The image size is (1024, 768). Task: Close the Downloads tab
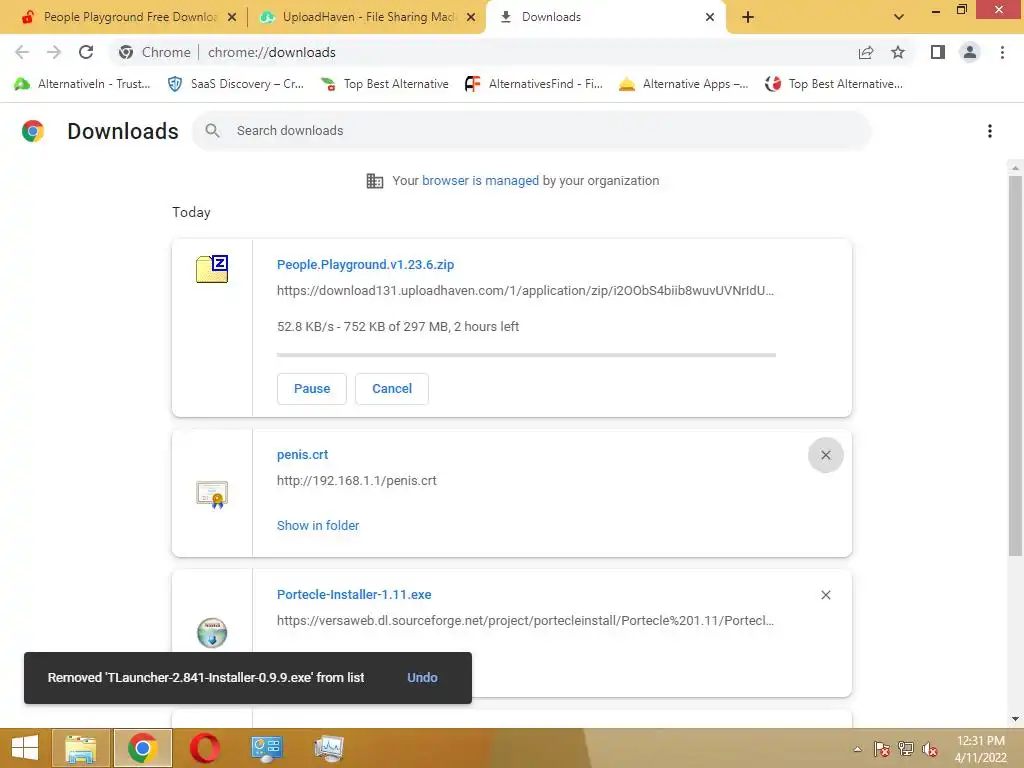710,17
